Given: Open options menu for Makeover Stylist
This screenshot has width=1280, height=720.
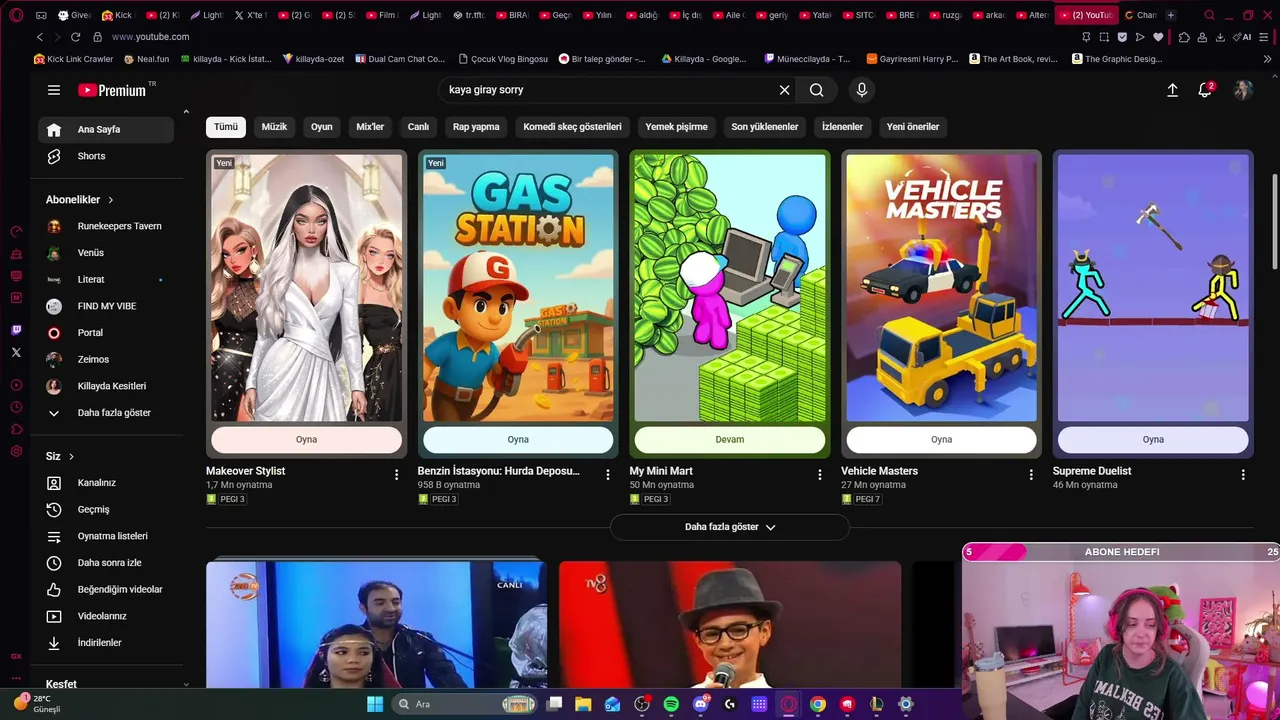Looking at the screenshot, I should tap(396, 475).
